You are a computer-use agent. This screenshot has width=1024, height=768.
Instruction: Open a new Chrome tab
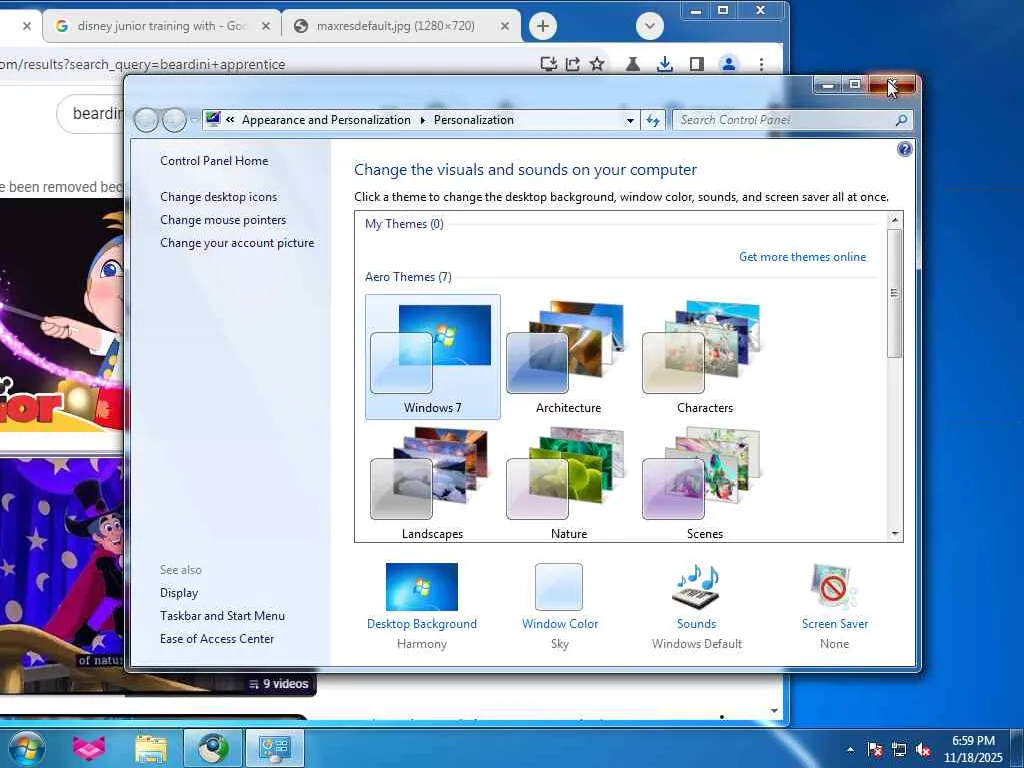click(x=543, y=26)
